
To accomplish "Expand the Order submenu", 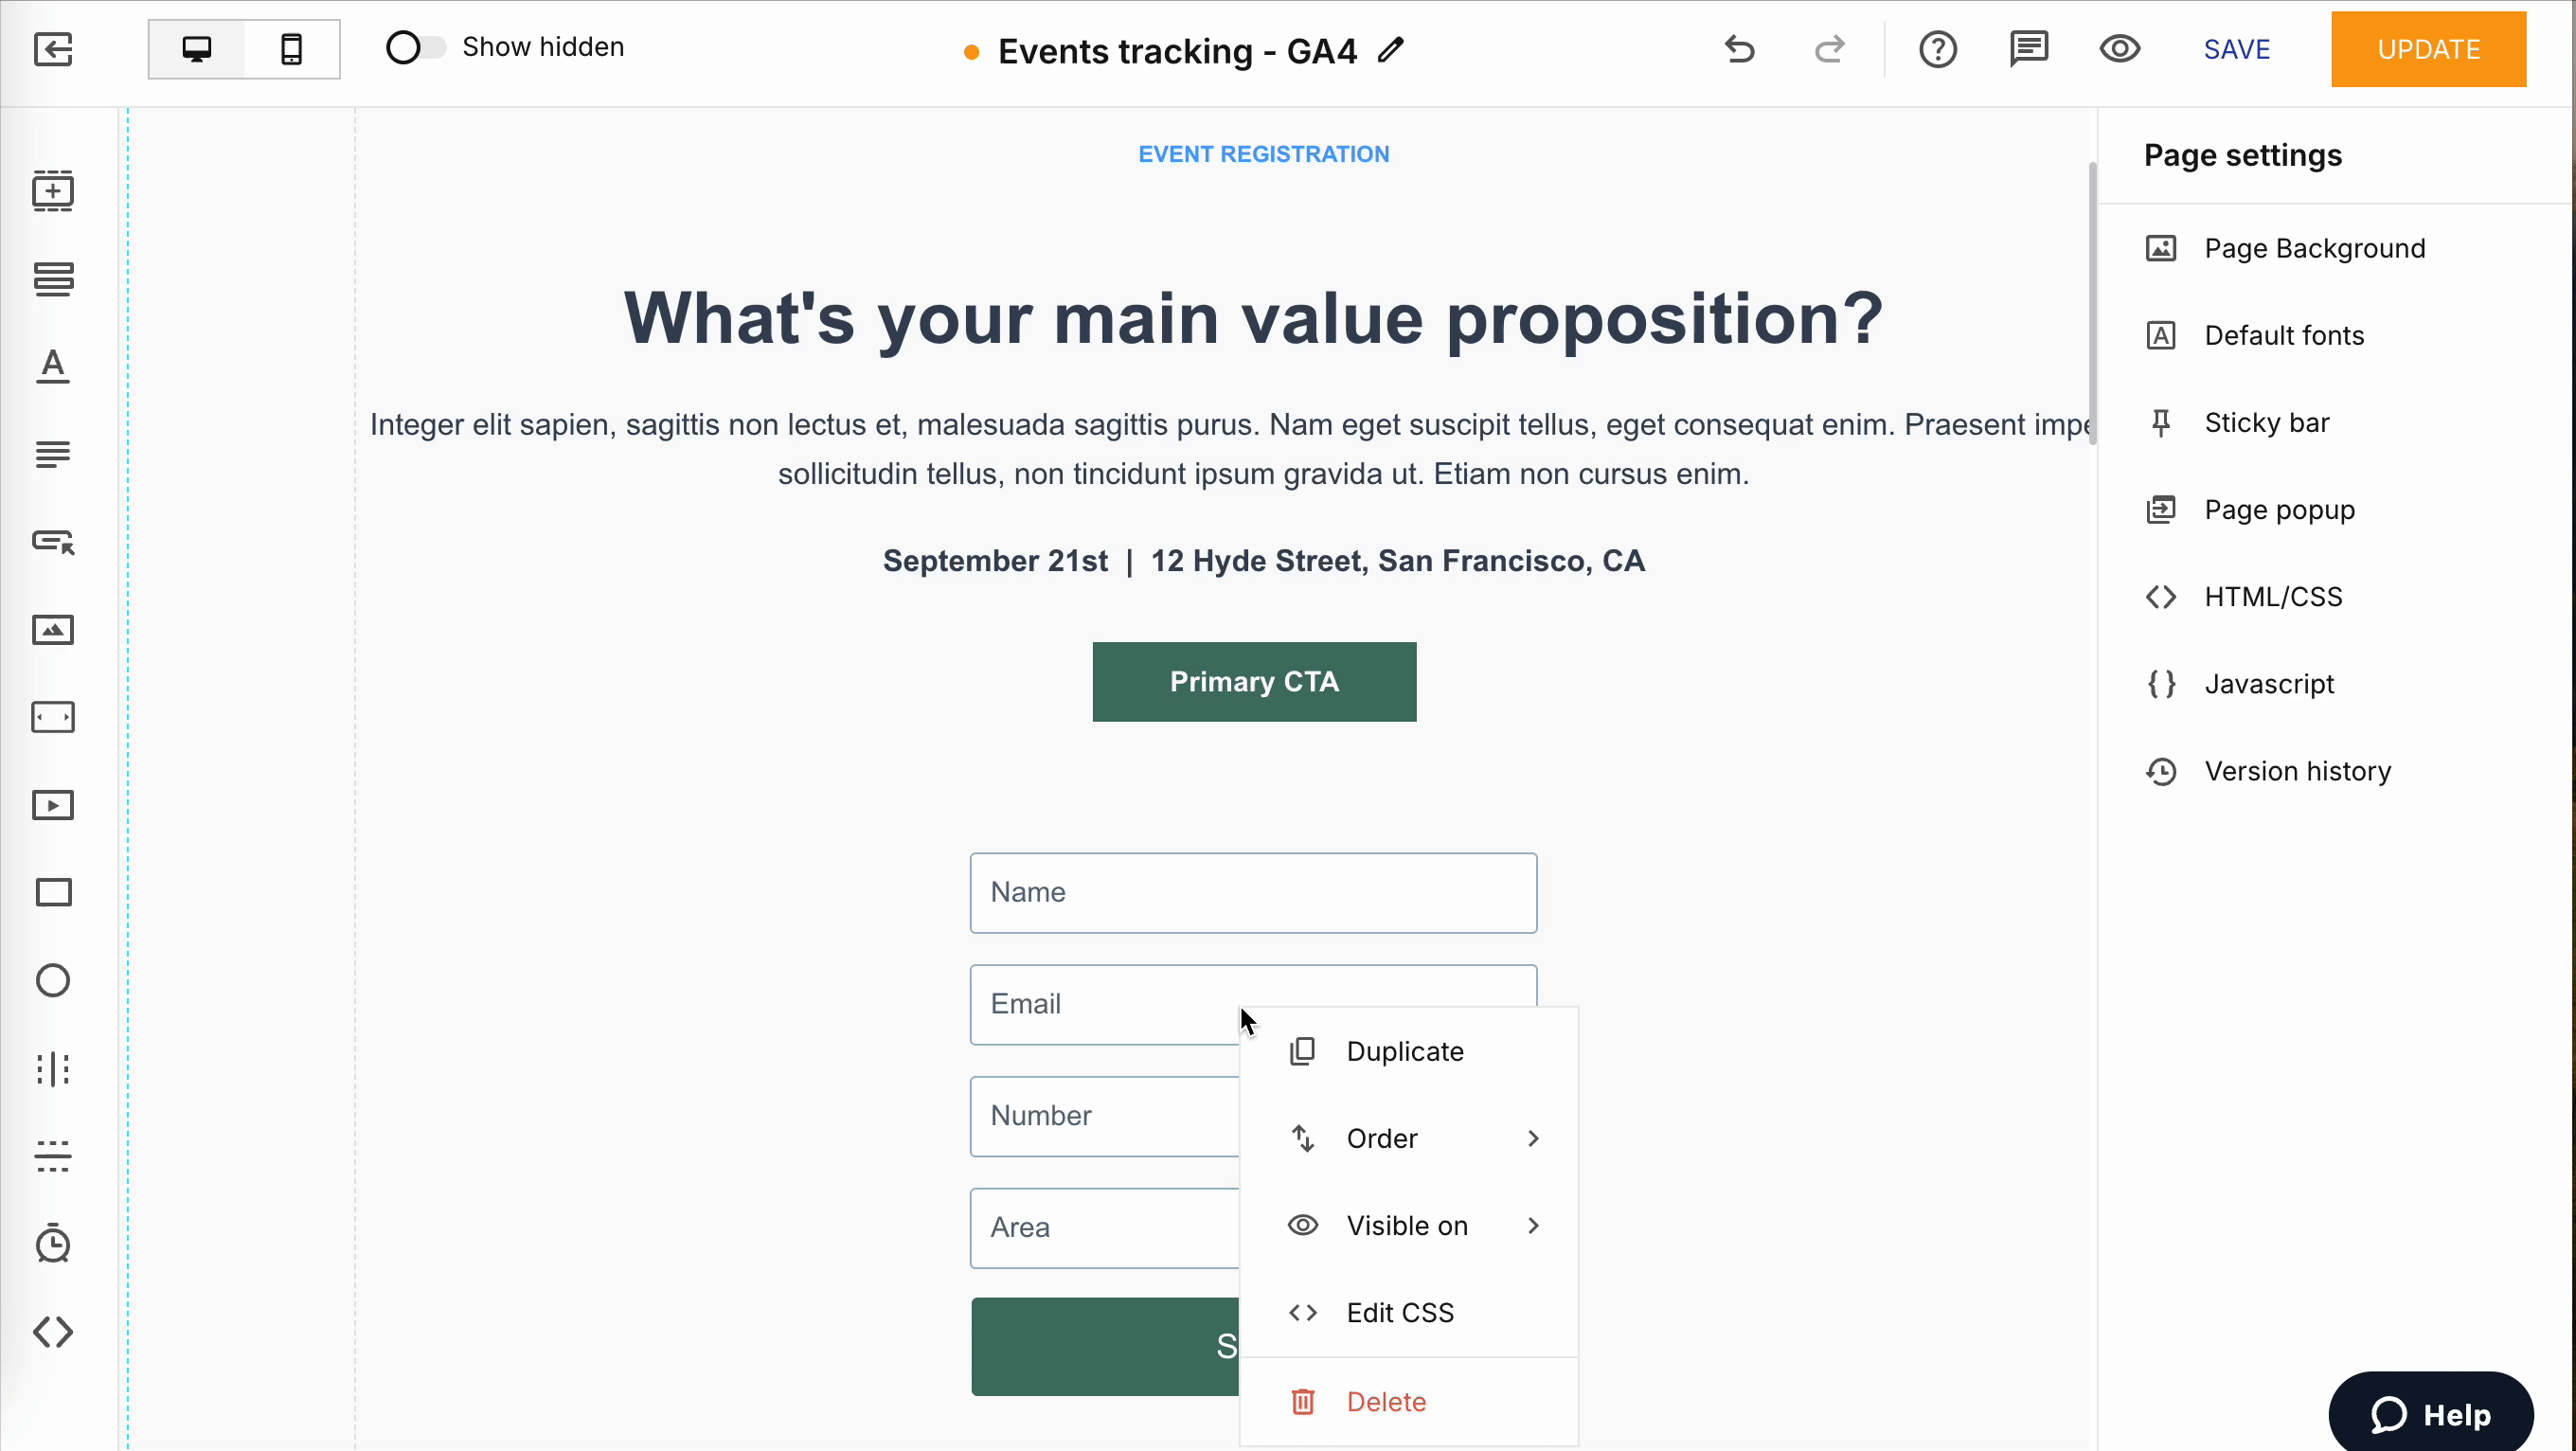I will click(1409, 1138).
